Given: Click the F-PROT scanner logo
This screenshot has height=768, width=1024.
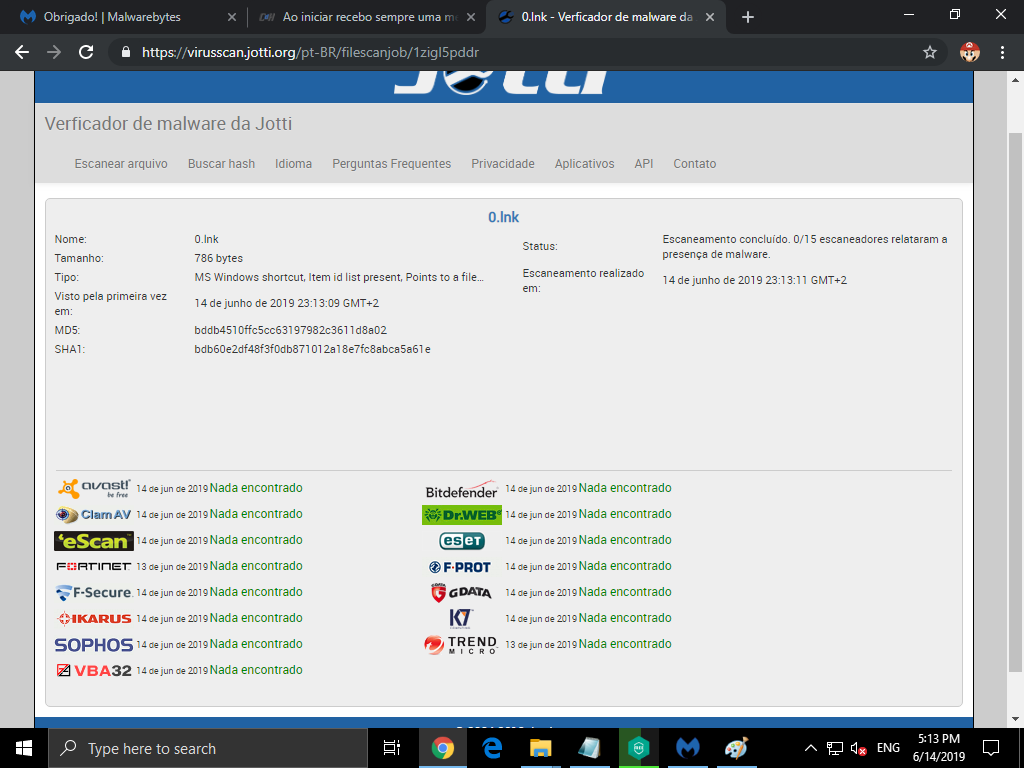Looking at the screenshot, I should [x=460, y=567].
